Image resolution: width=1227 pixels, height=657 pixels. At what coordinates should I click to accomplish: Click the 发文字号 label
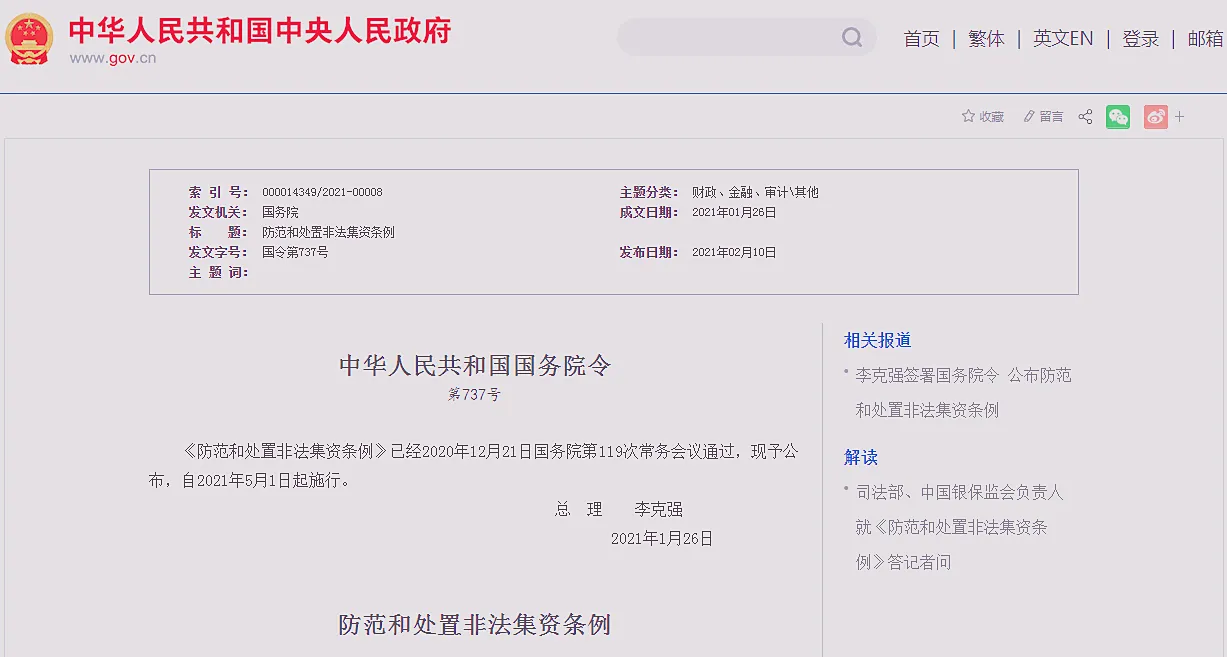(x=218, y=252)
